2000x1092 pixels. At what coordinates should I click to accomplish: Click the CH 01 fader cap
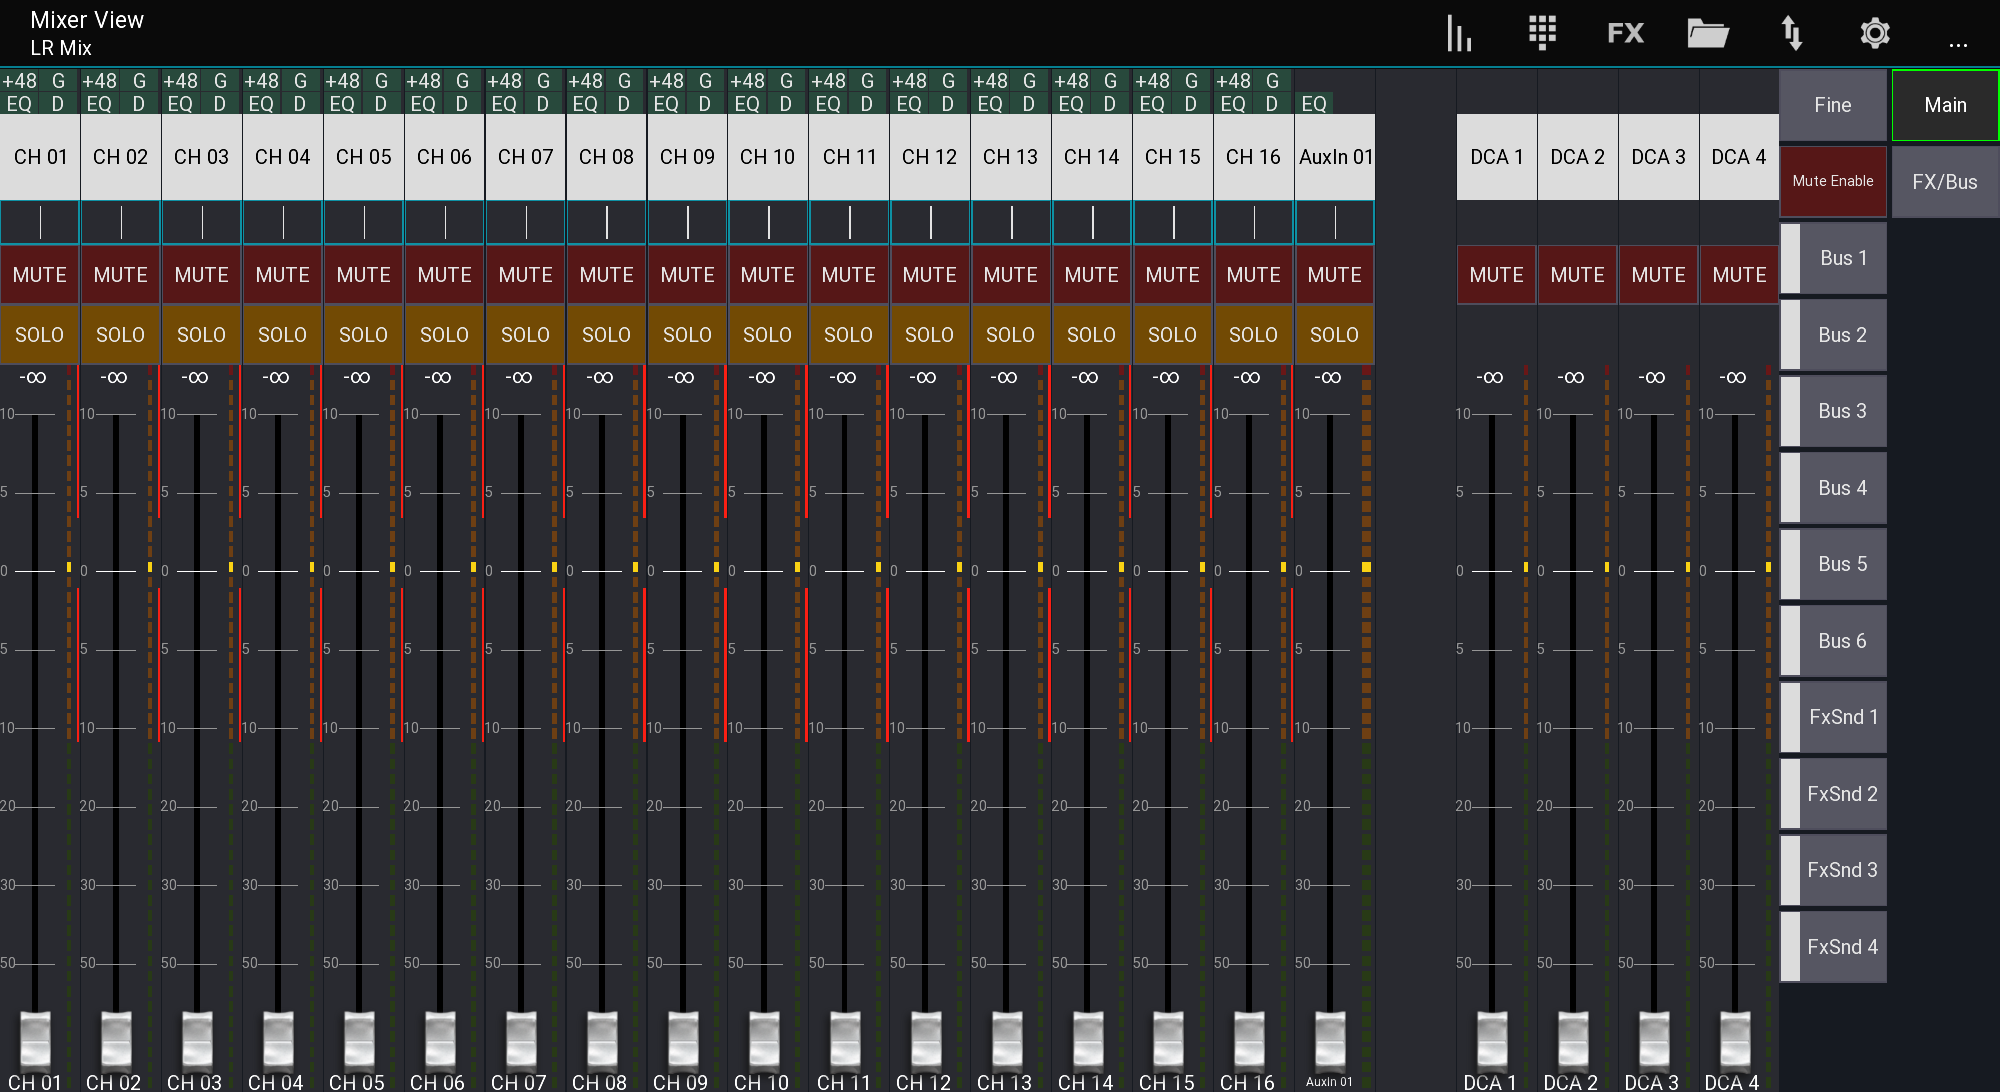click(x=36, y=1040)
